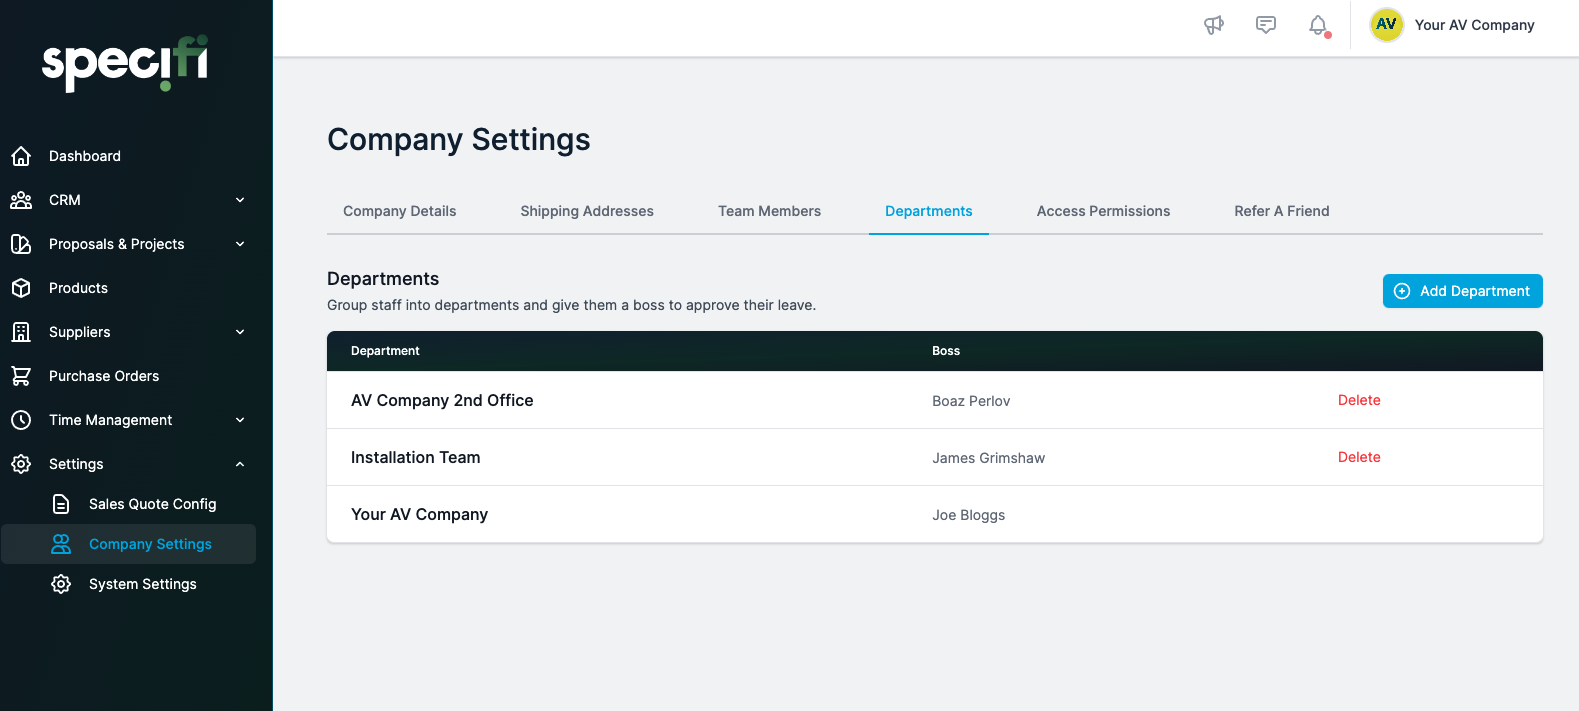
Task: Click the plus icon on Add Department
Action: [1402, 291]
